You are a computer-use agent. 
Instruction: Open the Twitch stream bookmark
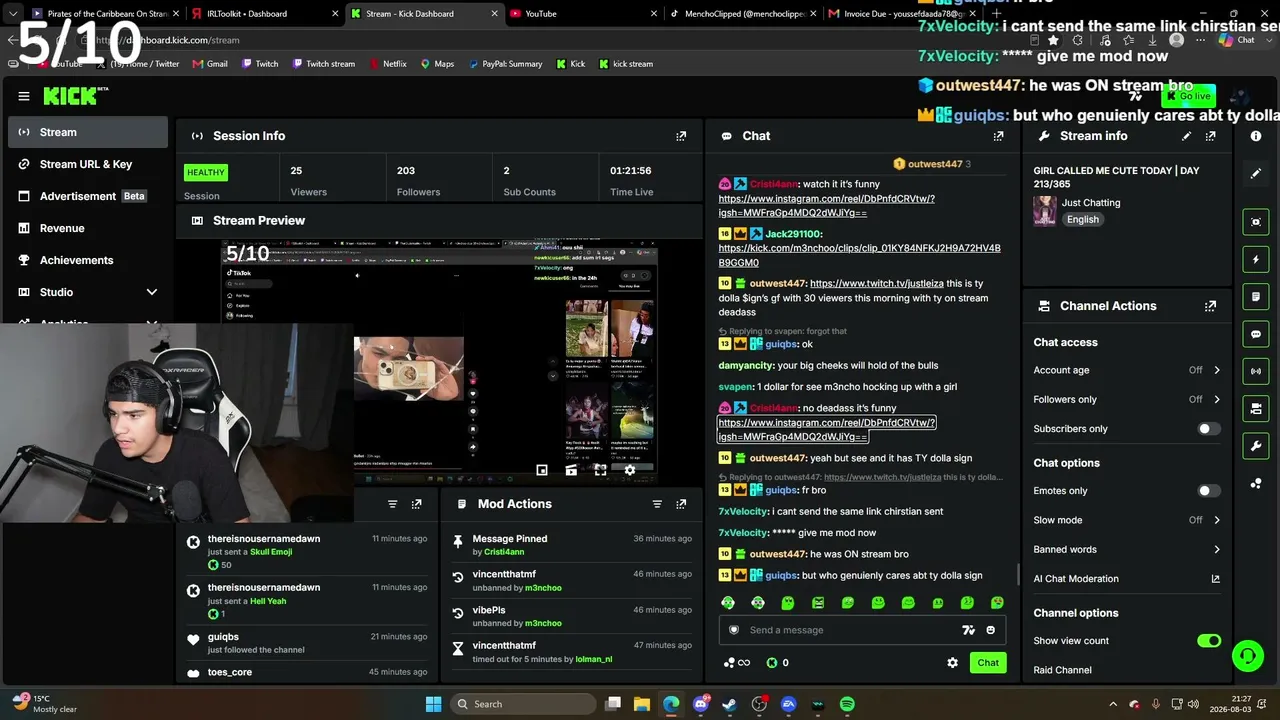[x=324, y=64]
